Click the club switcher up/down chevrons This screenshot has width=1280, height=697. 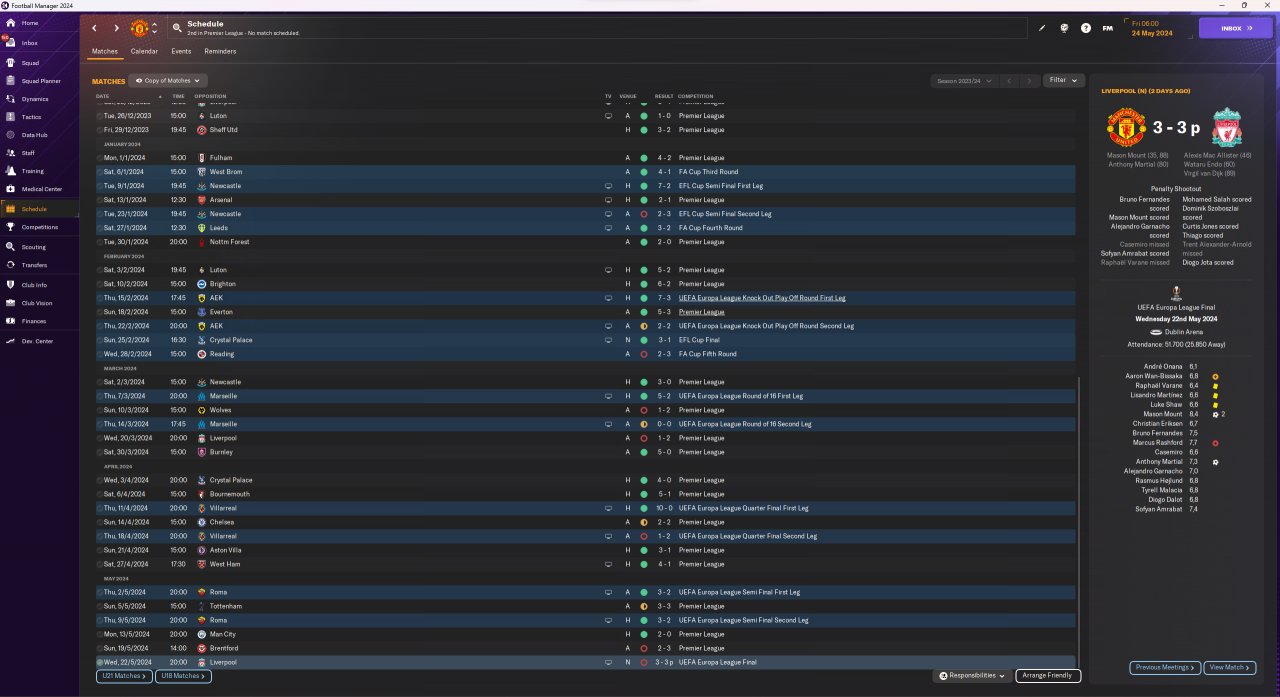coord(154,28)
